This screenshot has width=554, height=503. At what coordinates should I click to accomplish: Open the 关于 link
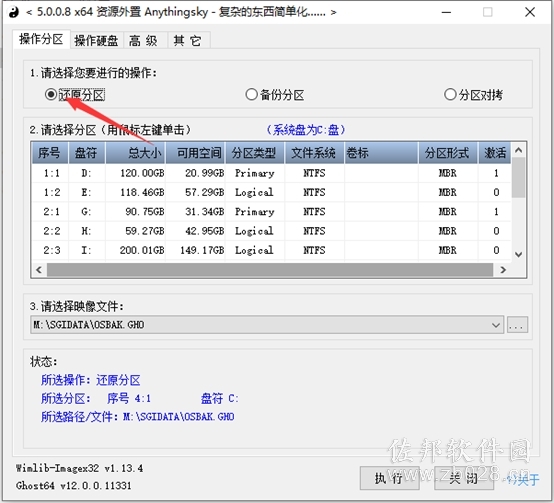coord(523,479)
